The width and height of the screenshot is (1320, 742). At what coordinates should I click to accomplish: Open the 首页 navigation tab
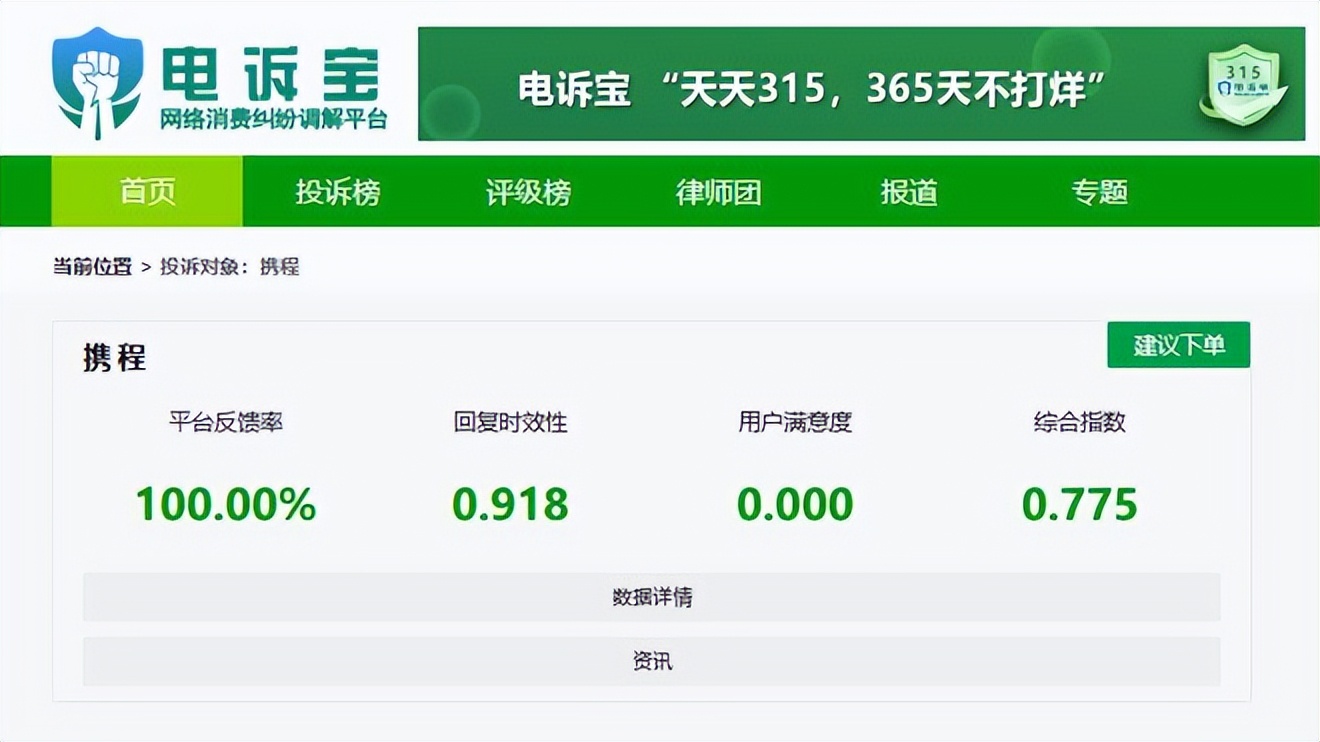click(147, 191)
